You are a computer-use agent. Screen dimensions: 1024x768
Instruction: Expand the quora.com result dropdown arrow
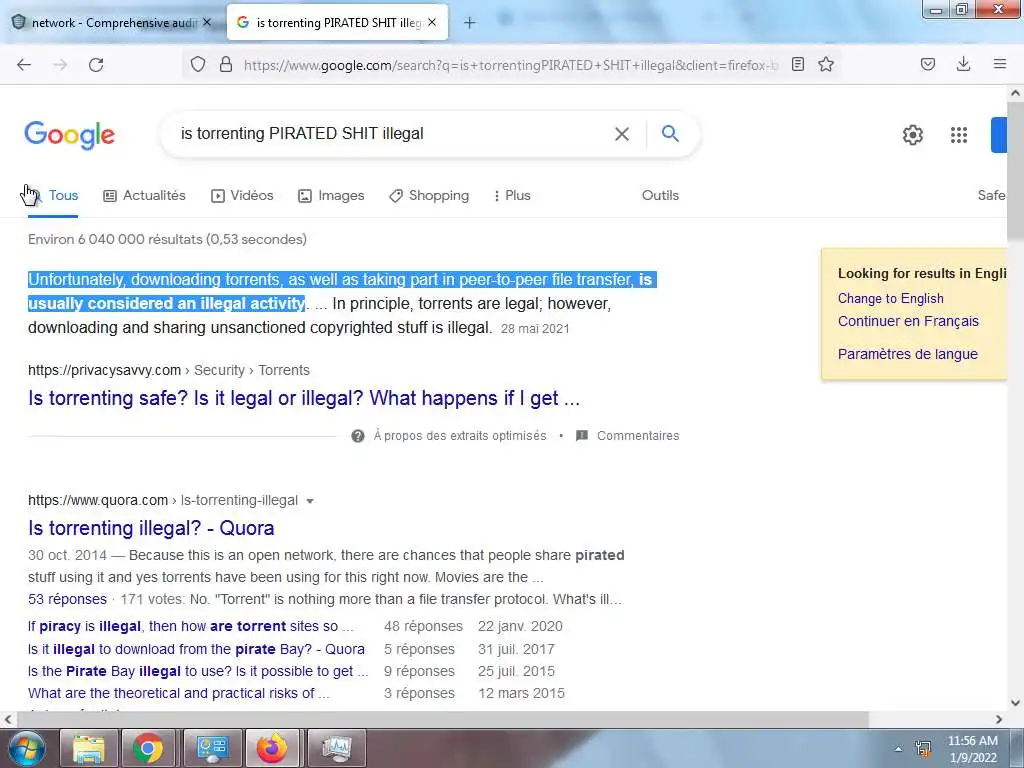click(x=310, y=501)
